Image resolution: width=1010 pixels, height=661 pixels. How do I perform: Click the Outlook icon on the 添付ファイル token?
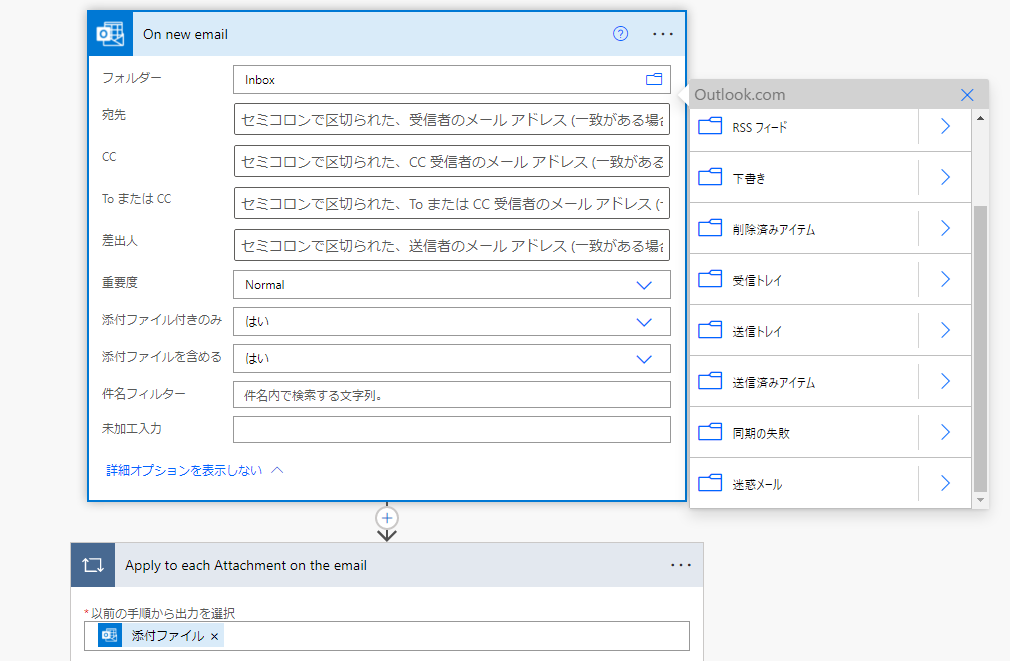[x=110, y=634]
